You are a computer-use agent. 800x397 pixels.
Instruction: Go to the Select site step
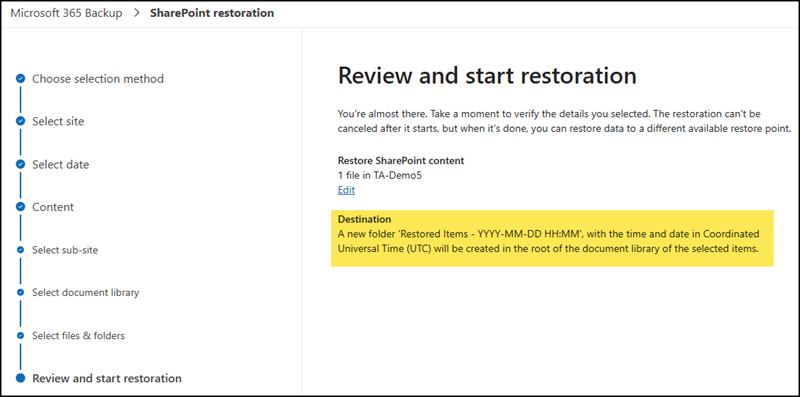(x=58, y=121)
